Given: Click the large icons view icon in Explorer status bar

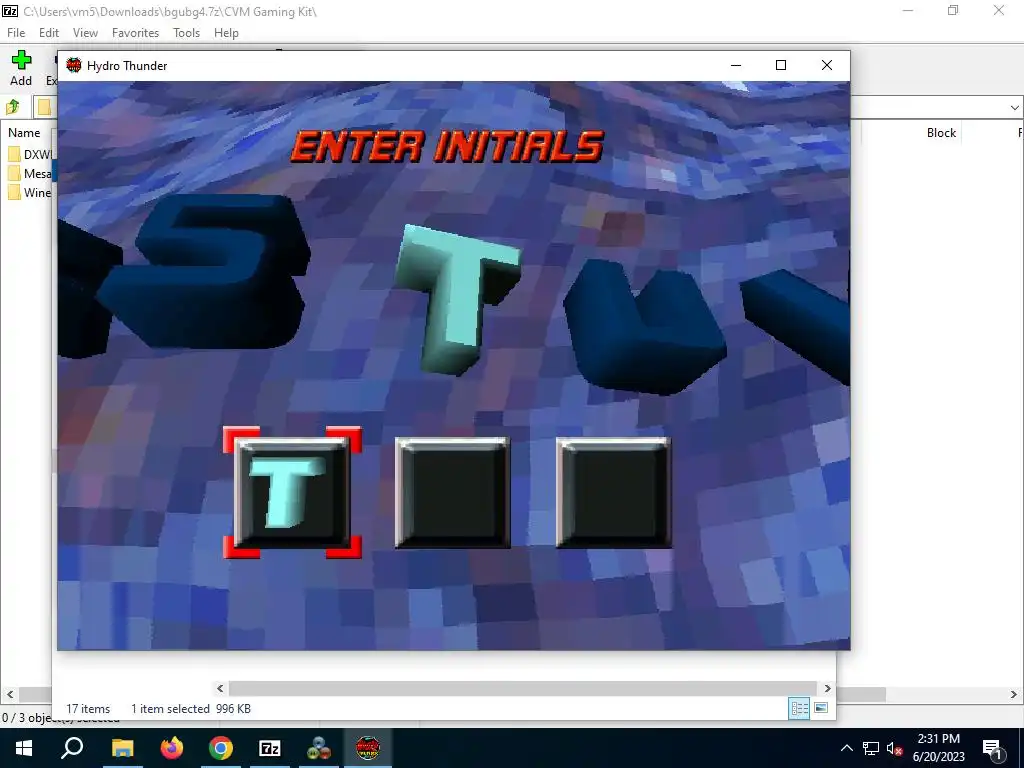Looking at the screenshot, I should click(x=821, y=708).
